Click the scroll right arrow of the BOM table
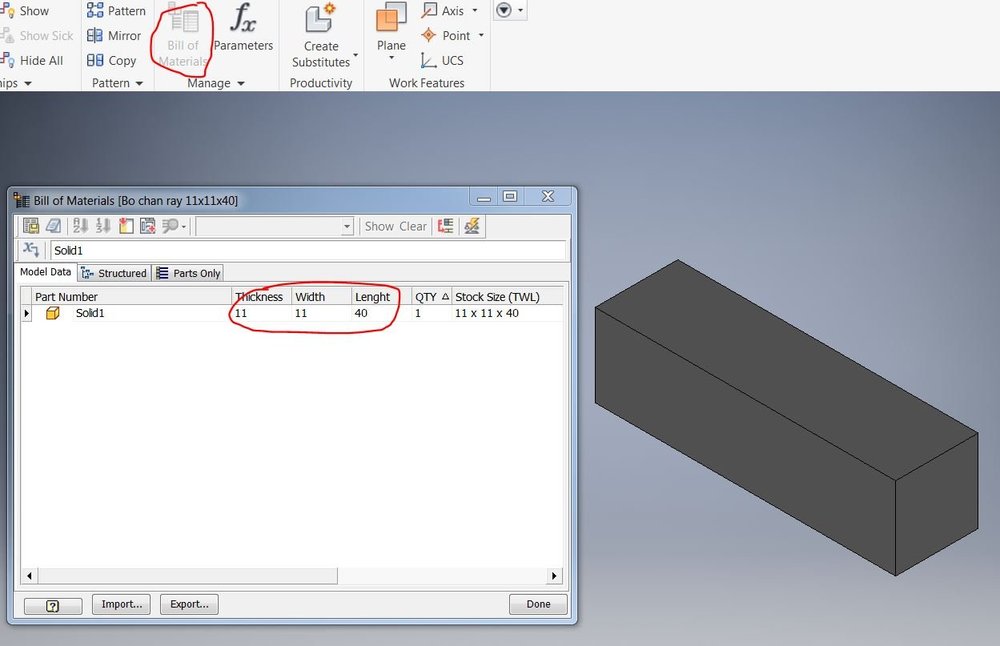 click(554, 576)
